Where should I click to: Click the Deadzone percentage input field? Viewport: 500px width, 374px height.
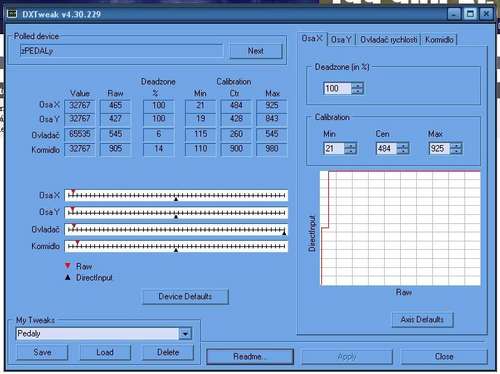pyautogui.click(x=337, y=88)
